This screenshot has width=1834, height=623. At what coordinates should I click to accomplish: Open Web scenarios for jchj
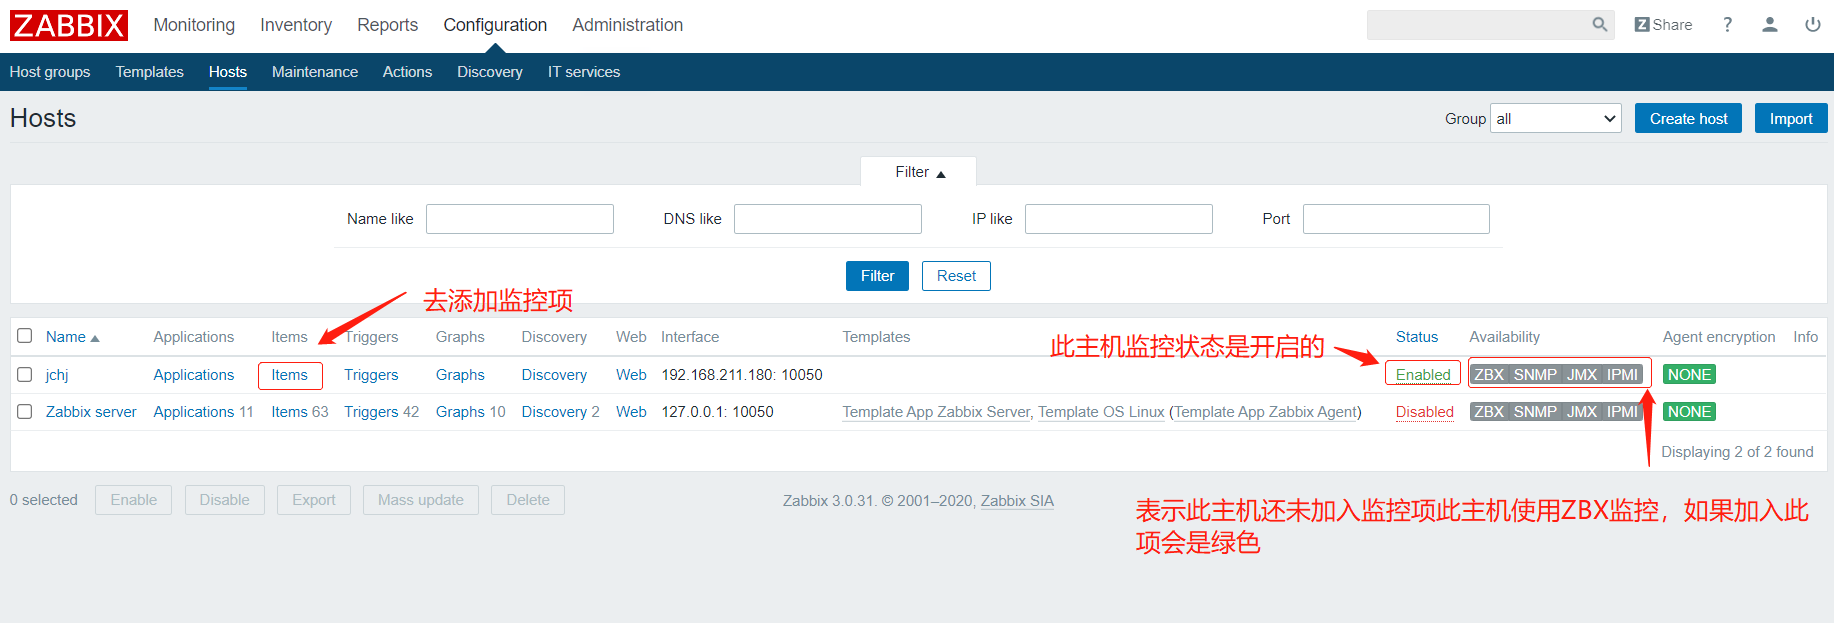pyautogui.click(x=631, y=375)
